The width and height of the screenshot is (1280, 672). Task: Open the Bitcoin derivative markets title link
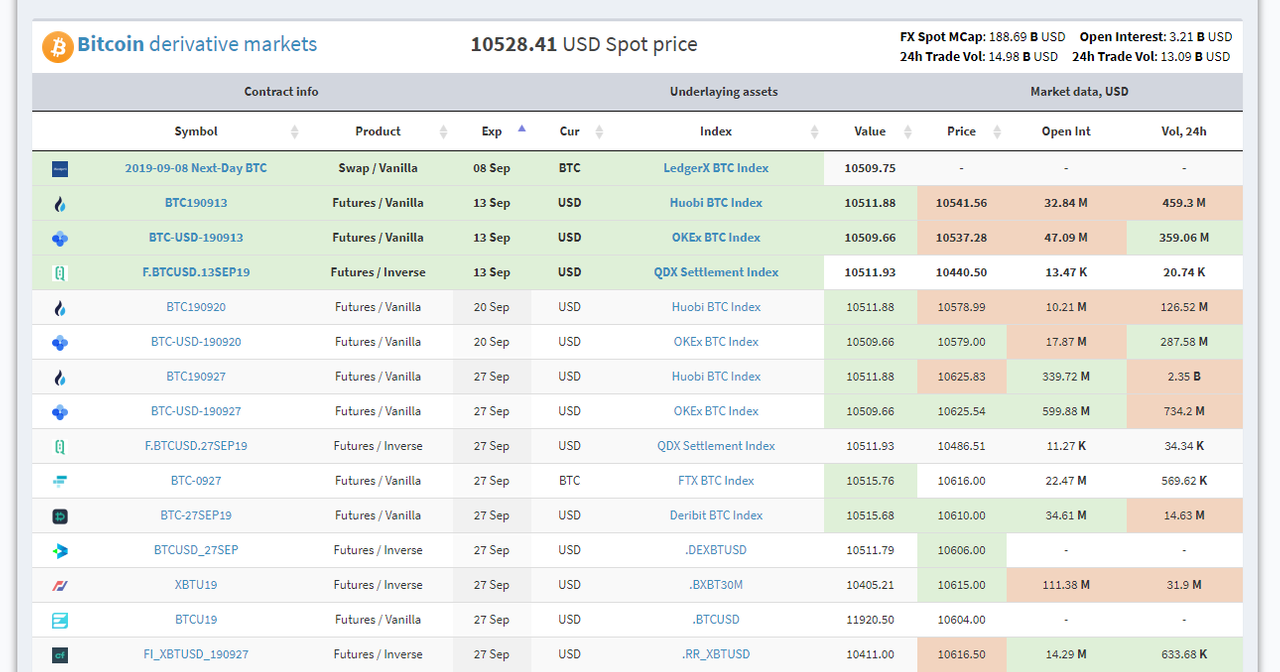[197, 44]
